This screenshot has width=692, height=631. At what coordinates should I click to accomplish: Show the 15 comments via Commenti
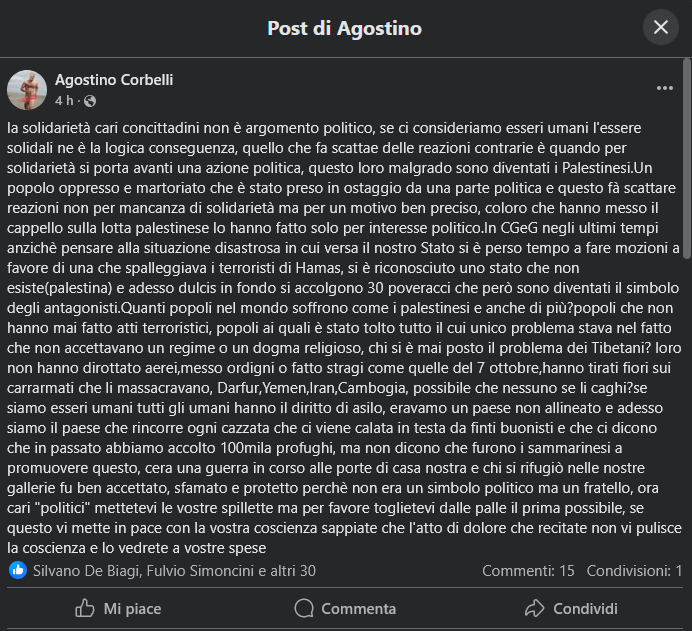[x=528, y=570]
